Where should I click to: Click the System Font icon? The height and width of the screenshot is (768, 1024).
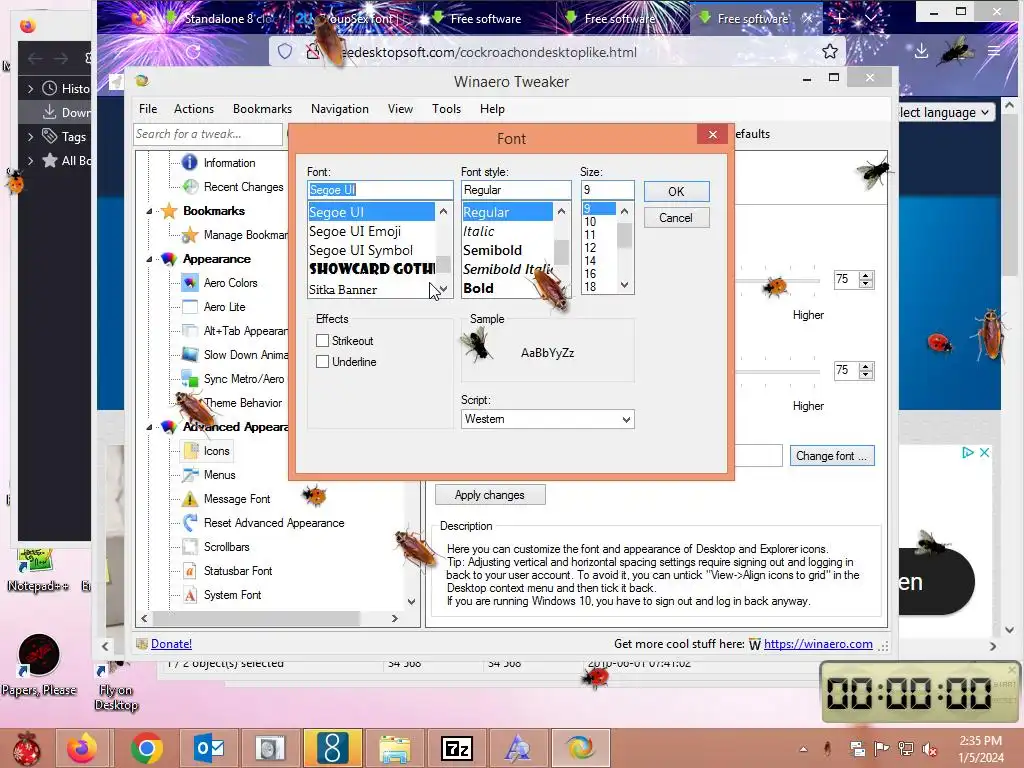pyautogui.click(x=189, y=595)
